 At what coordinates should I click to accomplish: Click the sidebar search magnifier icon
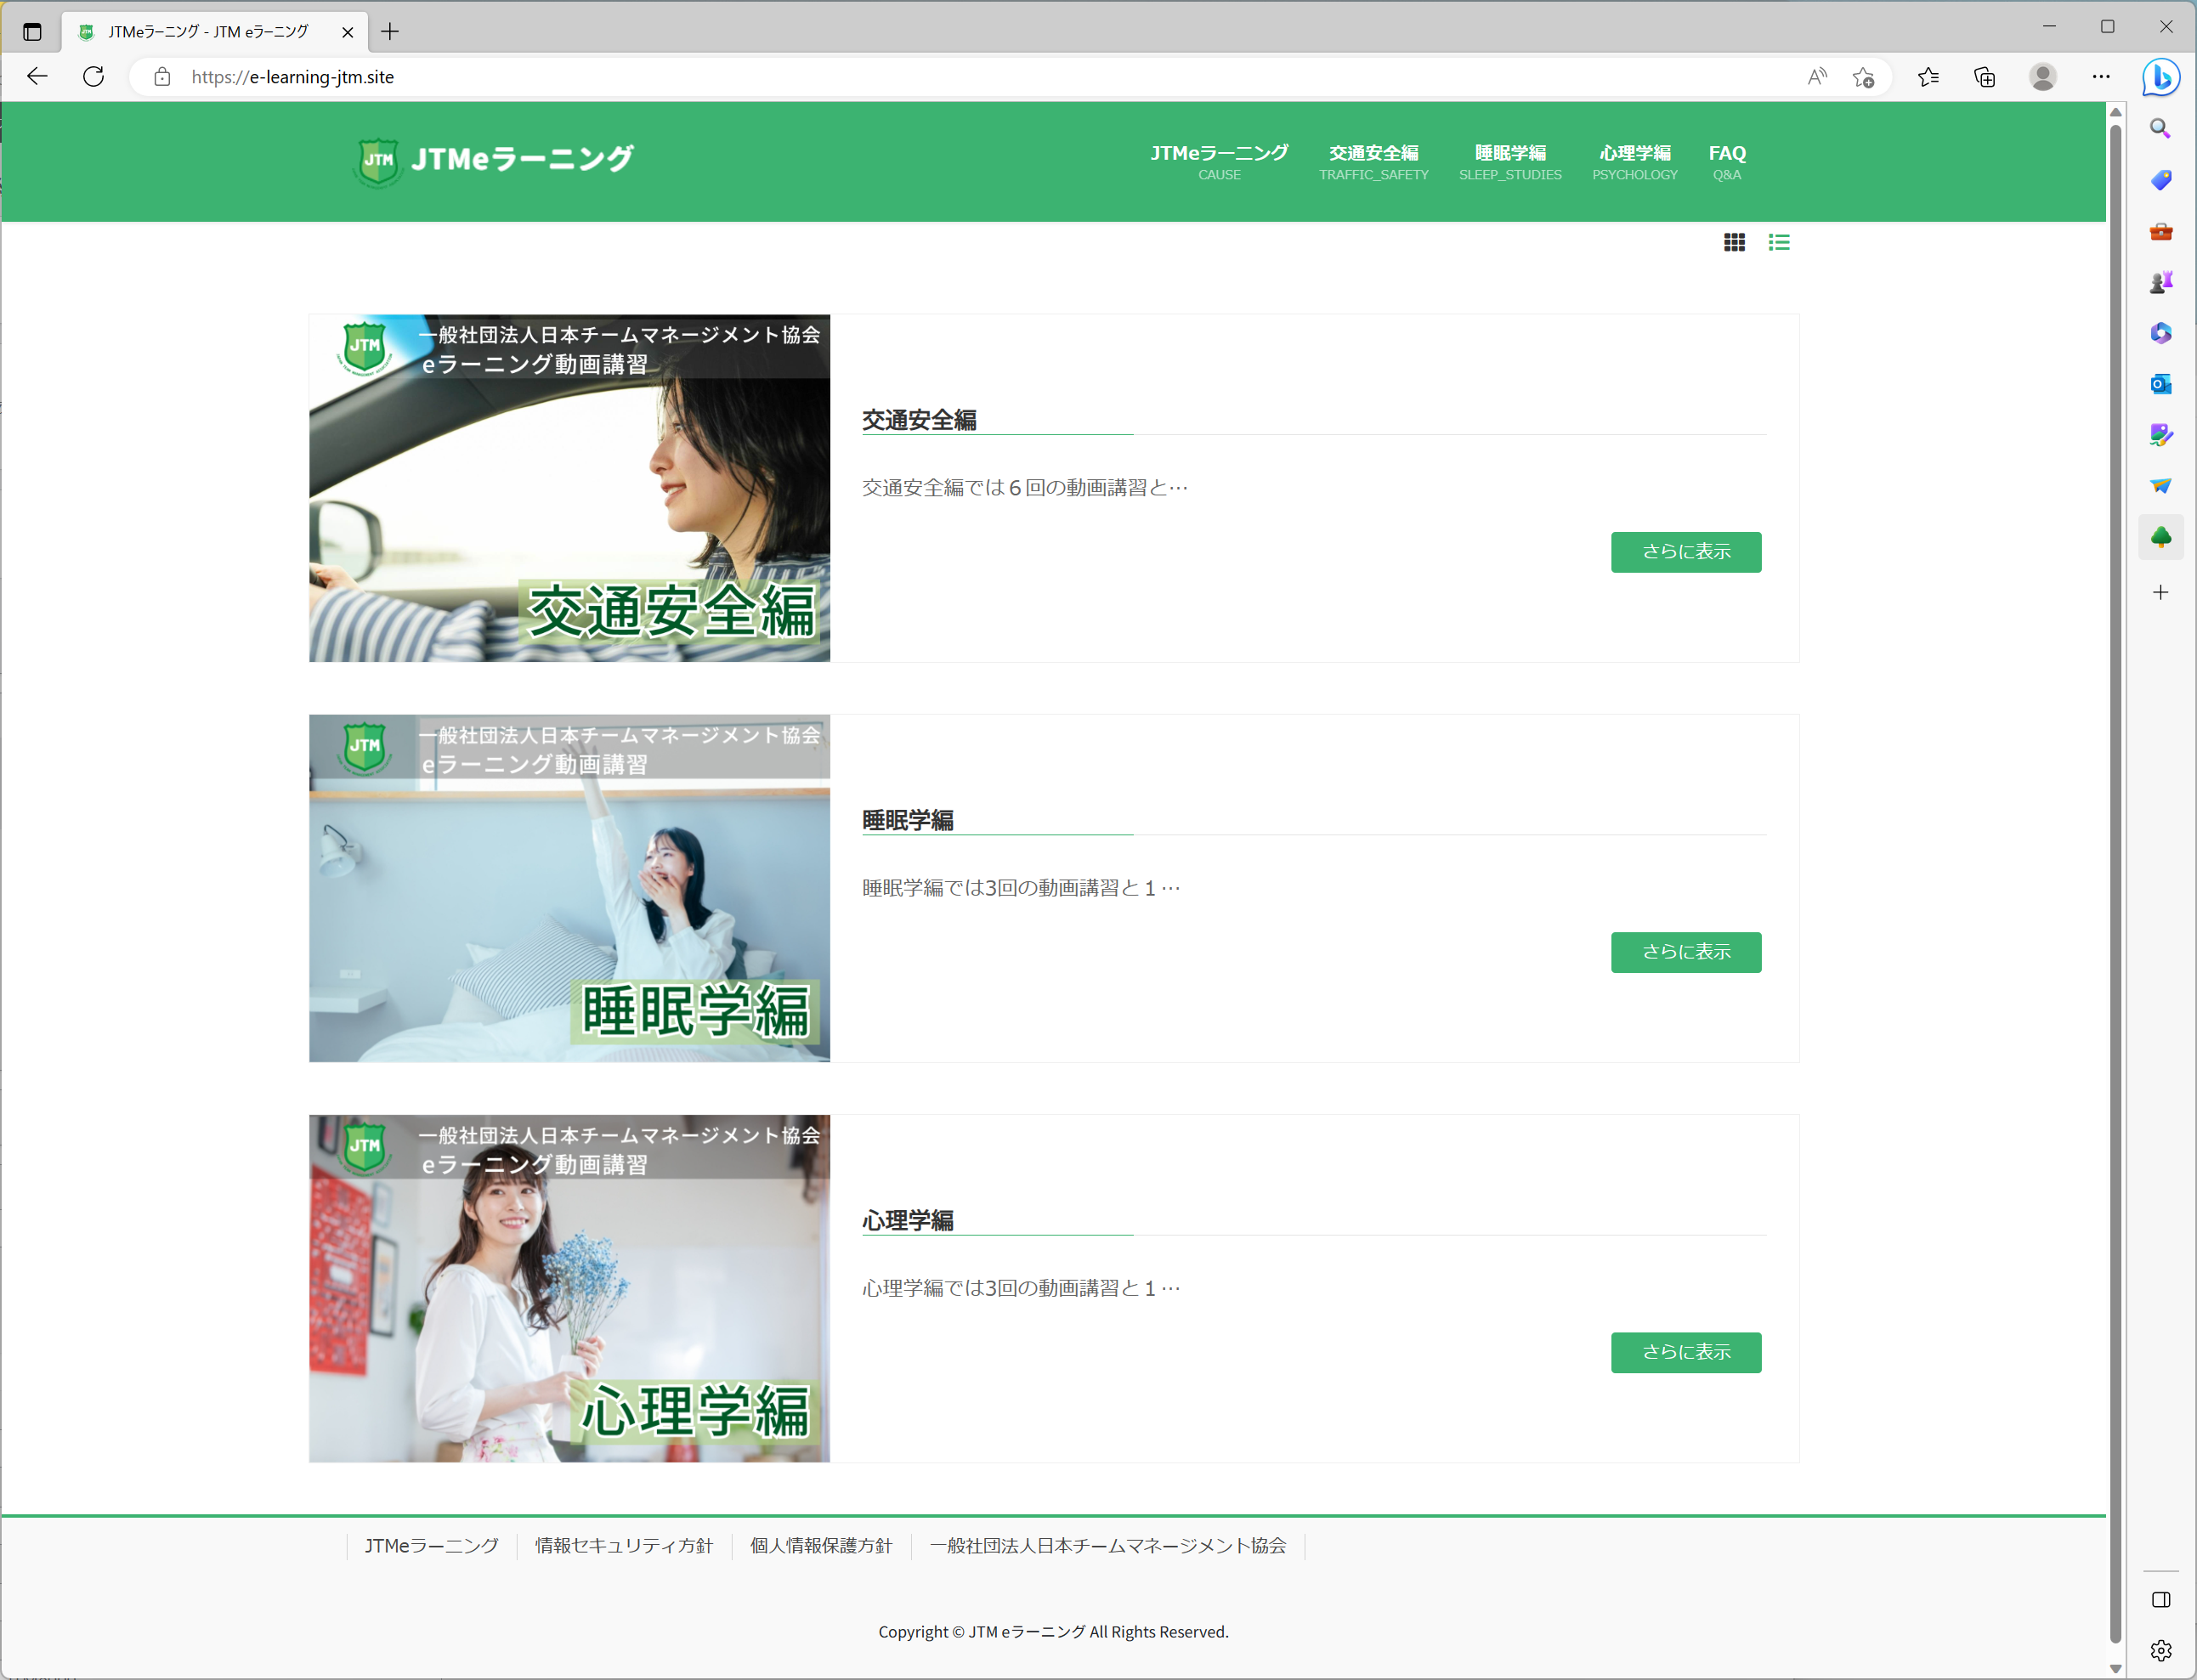(x=2160, y=129)
